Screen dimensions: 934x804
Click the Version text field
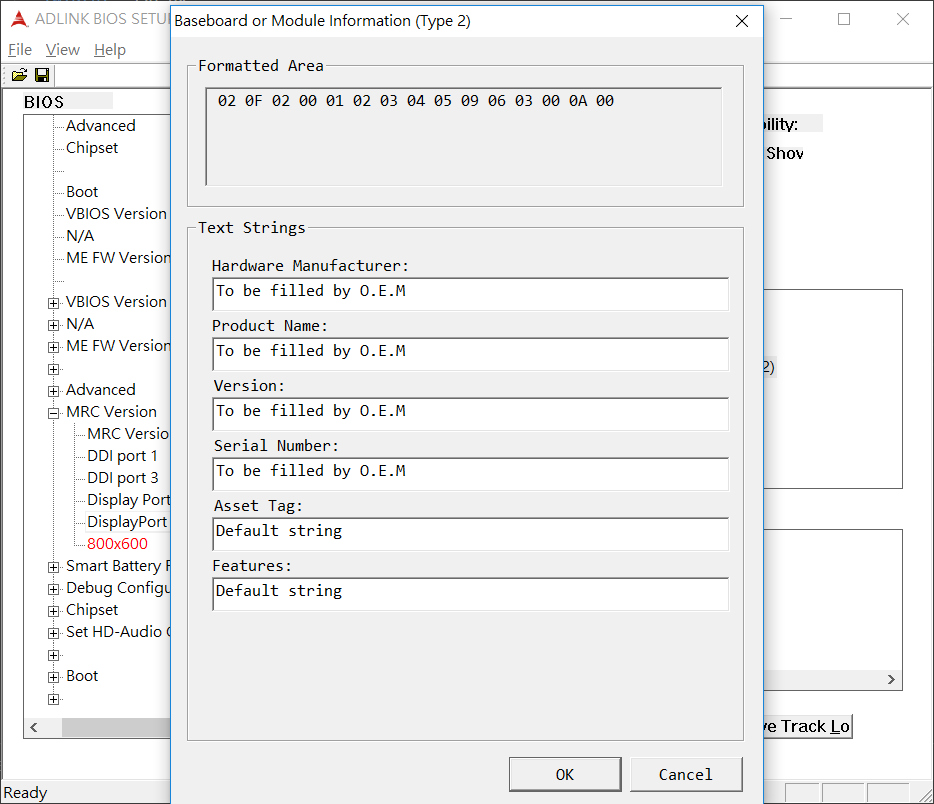click(471, 414)
